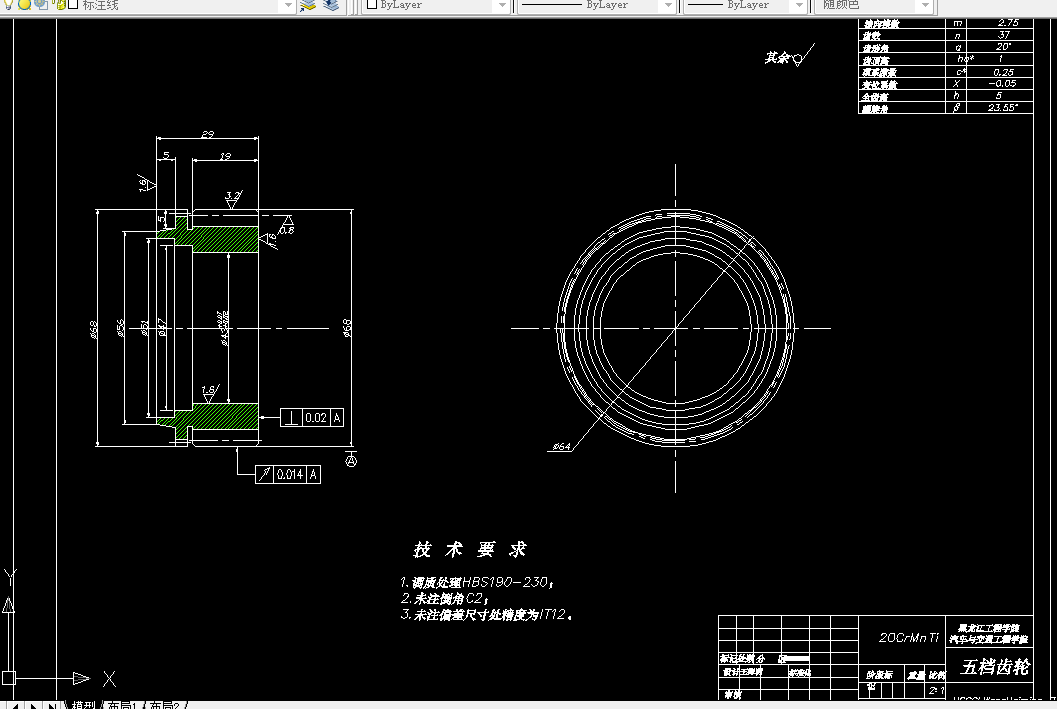Select the 20CrMnTi material text
1057x709 pixels.
point(908,637)
